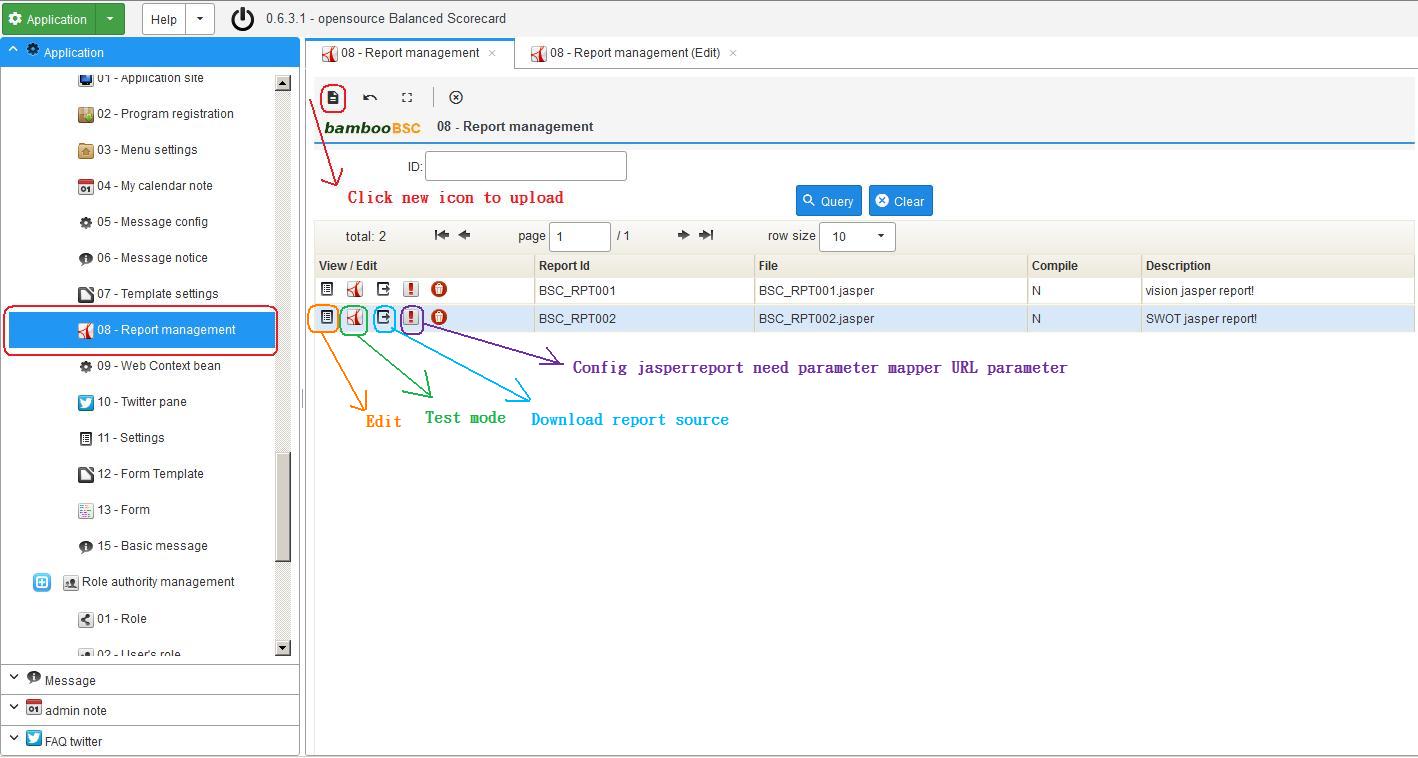Go to previous page of results

[x=465, y=235]
